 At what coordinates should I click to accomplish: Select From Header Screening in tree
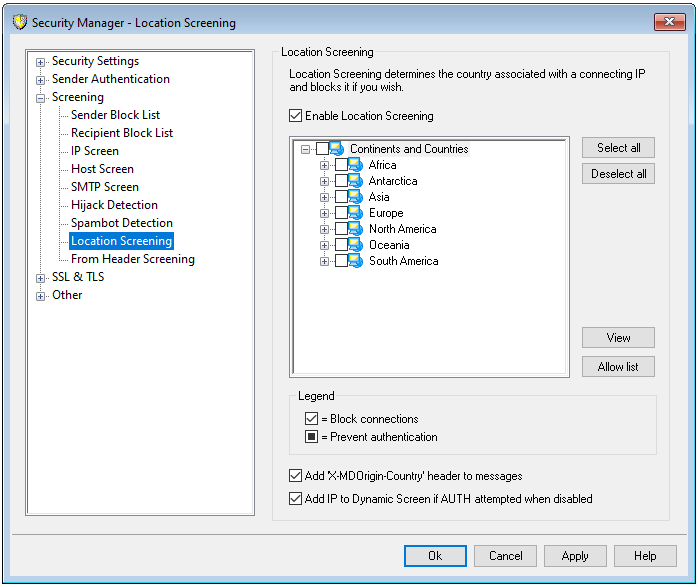tap(132, 259)
